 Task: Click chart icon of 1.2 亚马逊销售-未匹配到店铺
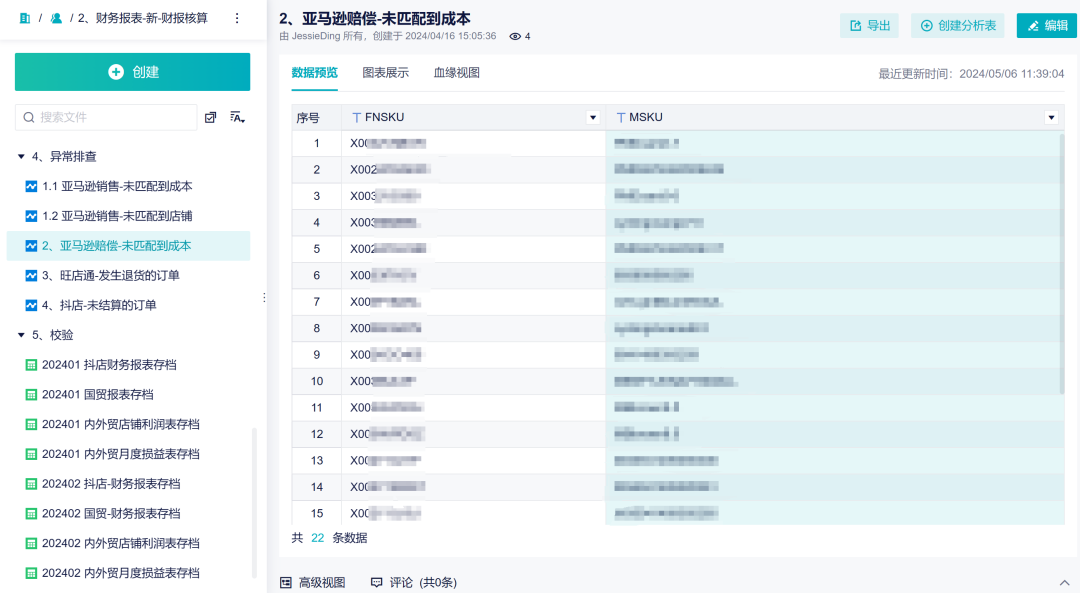[x=31, y=216]
